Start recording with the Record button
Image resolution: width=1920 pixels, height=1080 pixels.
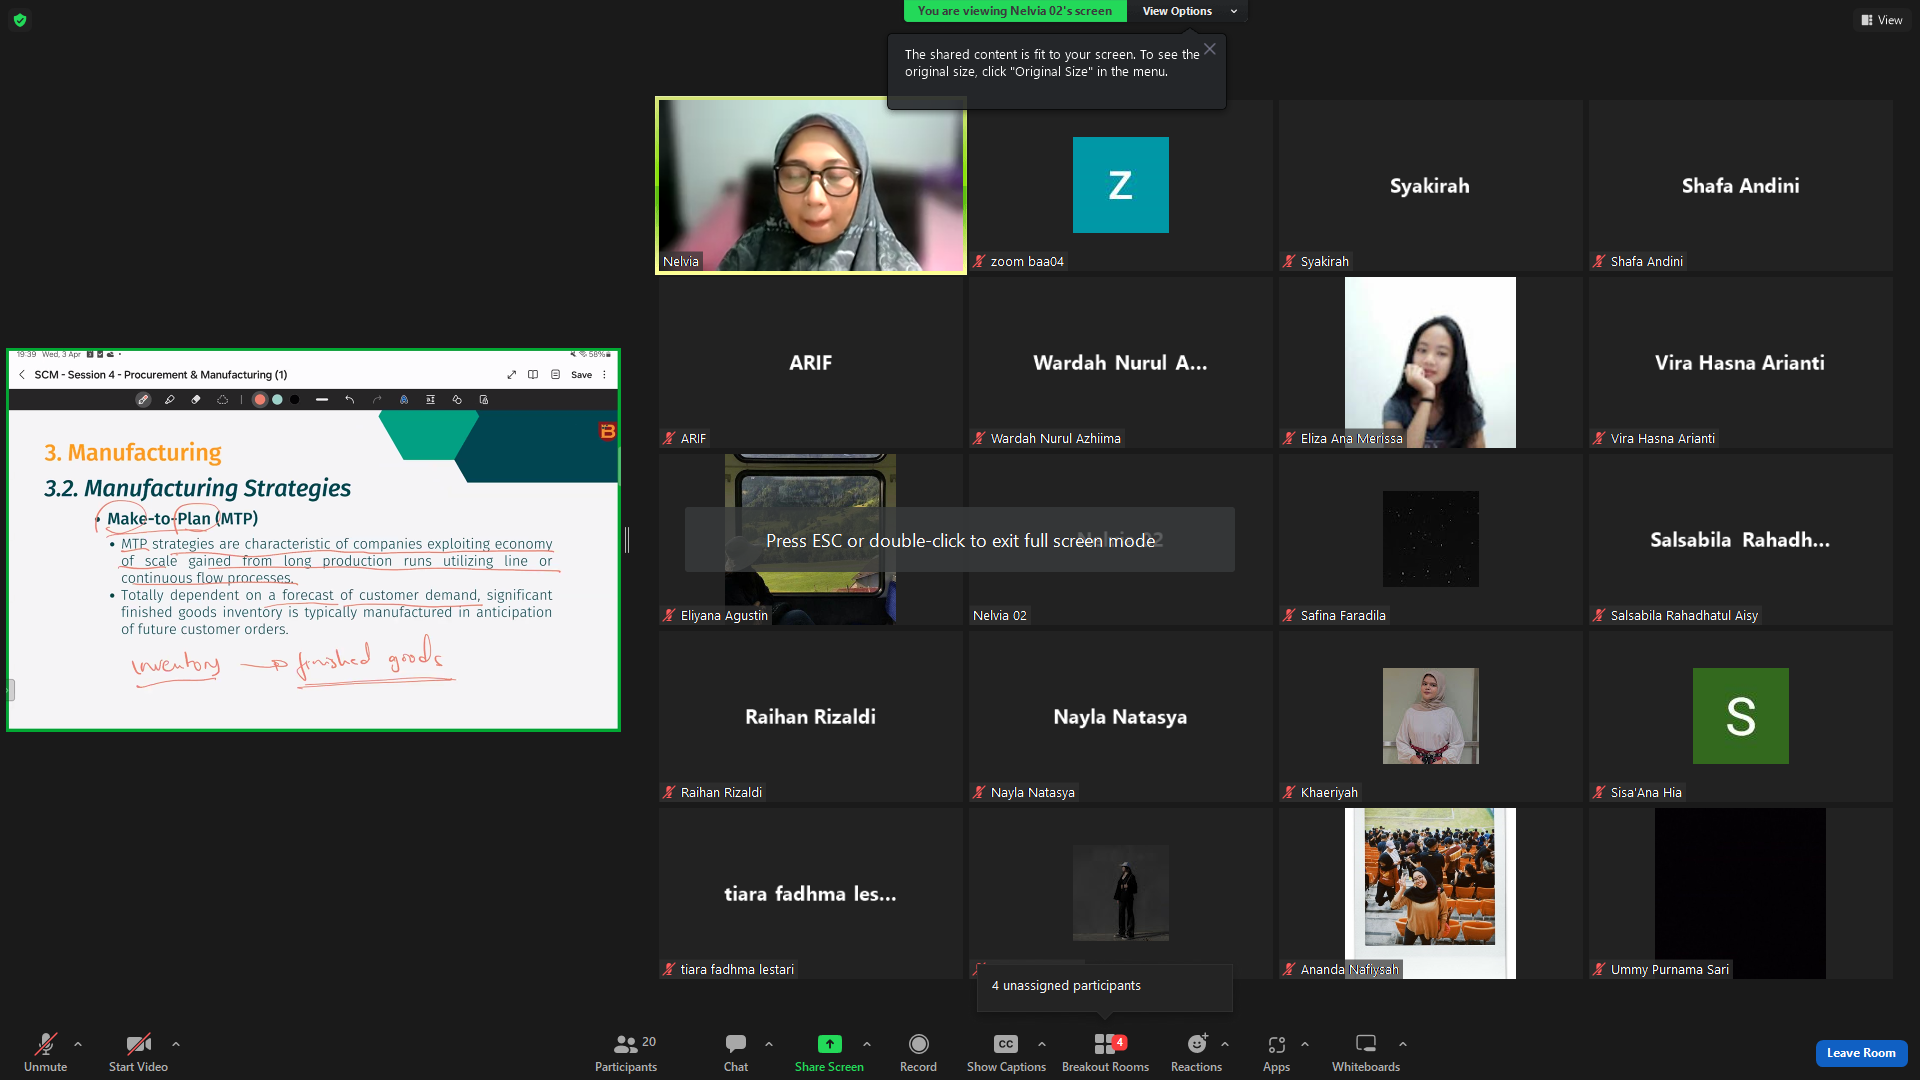click(918, 1052)
